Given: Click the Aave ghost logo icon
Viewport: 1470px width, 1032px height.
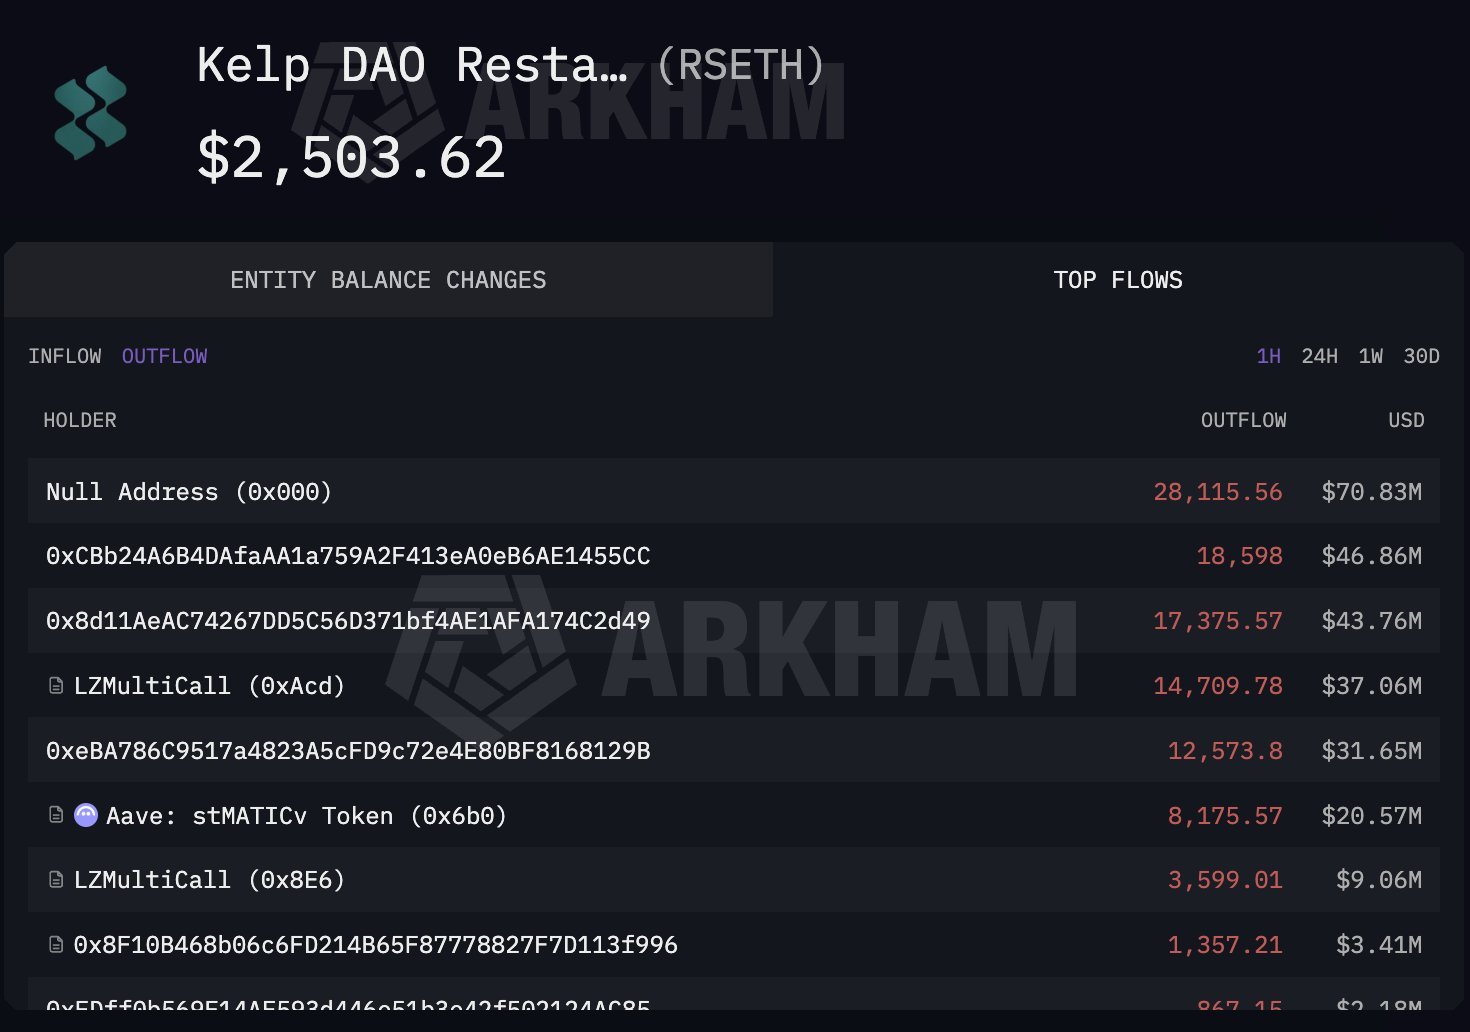Looking at the screenshot, I should pyautogui.click(x=86, y=816).
